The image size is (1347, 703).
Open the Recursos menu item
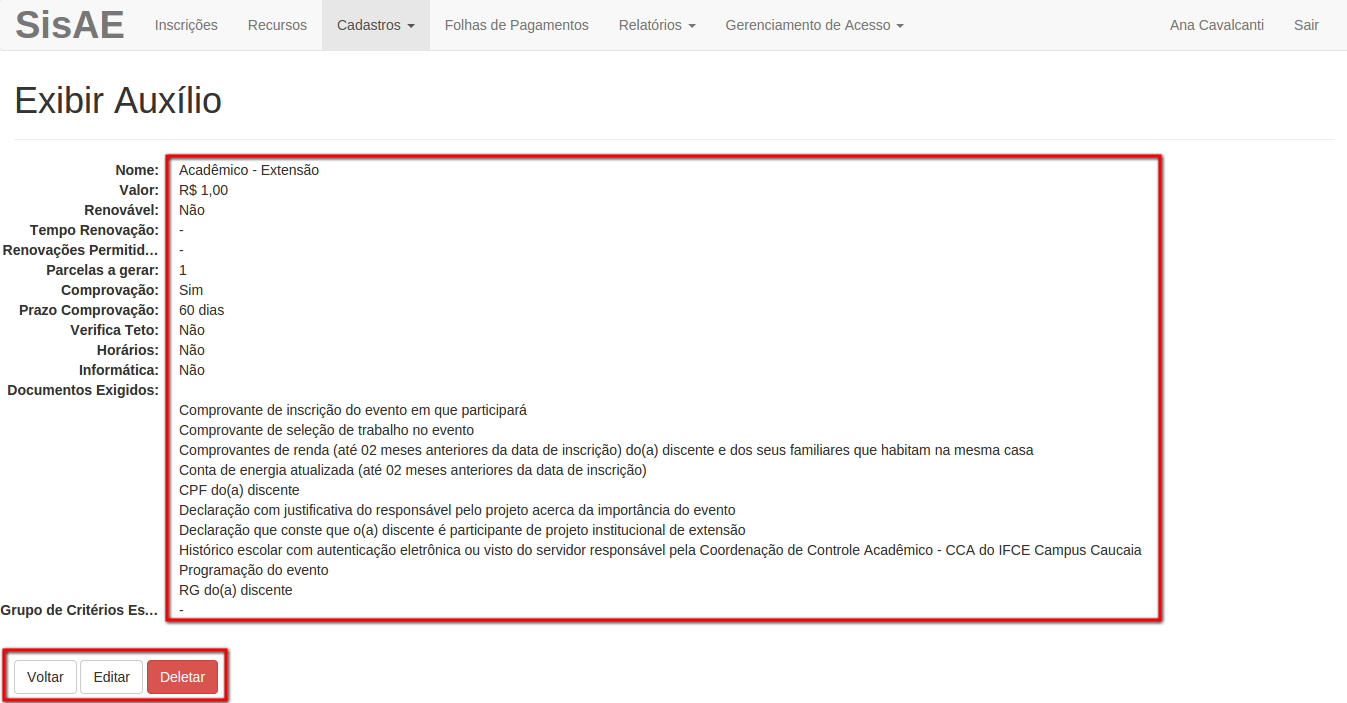point(277,25)
